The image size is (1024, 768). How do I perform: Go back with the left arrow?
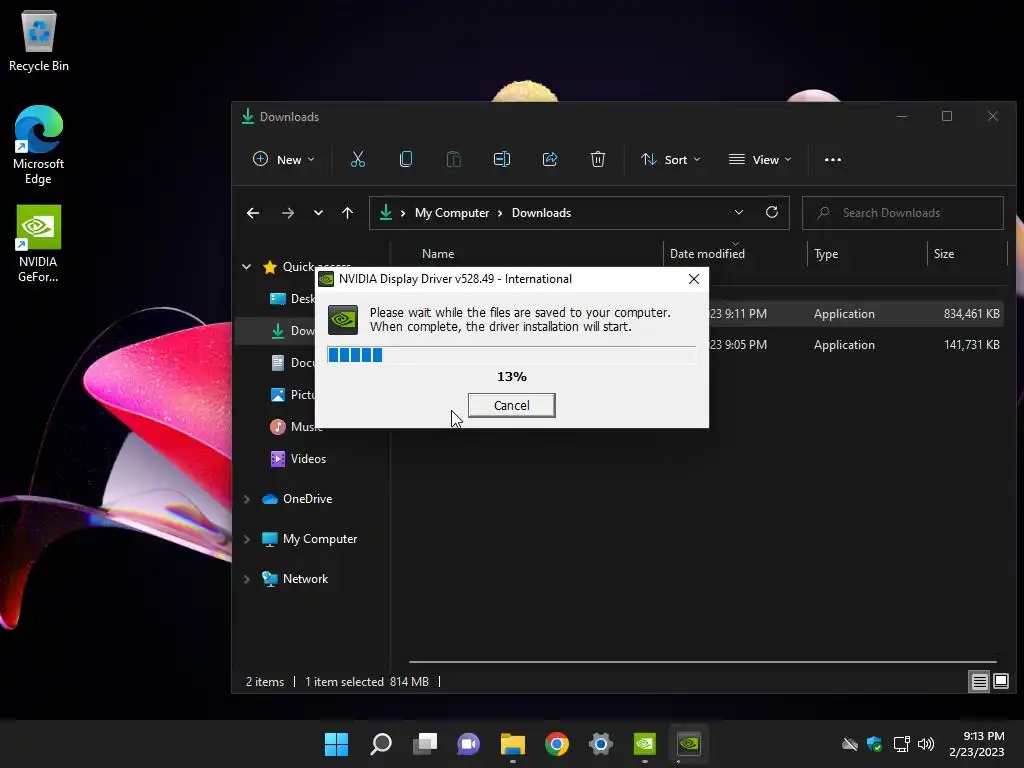tap(253, 213)
